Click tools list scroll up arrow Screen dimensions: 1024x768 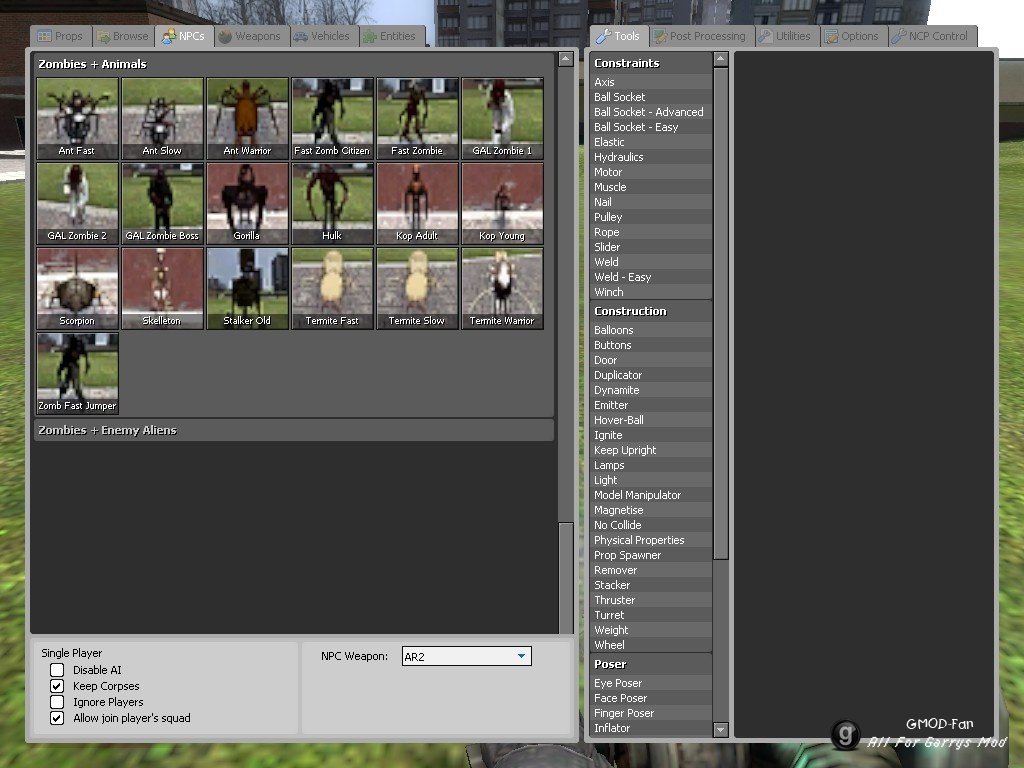(x=720, y=59)
